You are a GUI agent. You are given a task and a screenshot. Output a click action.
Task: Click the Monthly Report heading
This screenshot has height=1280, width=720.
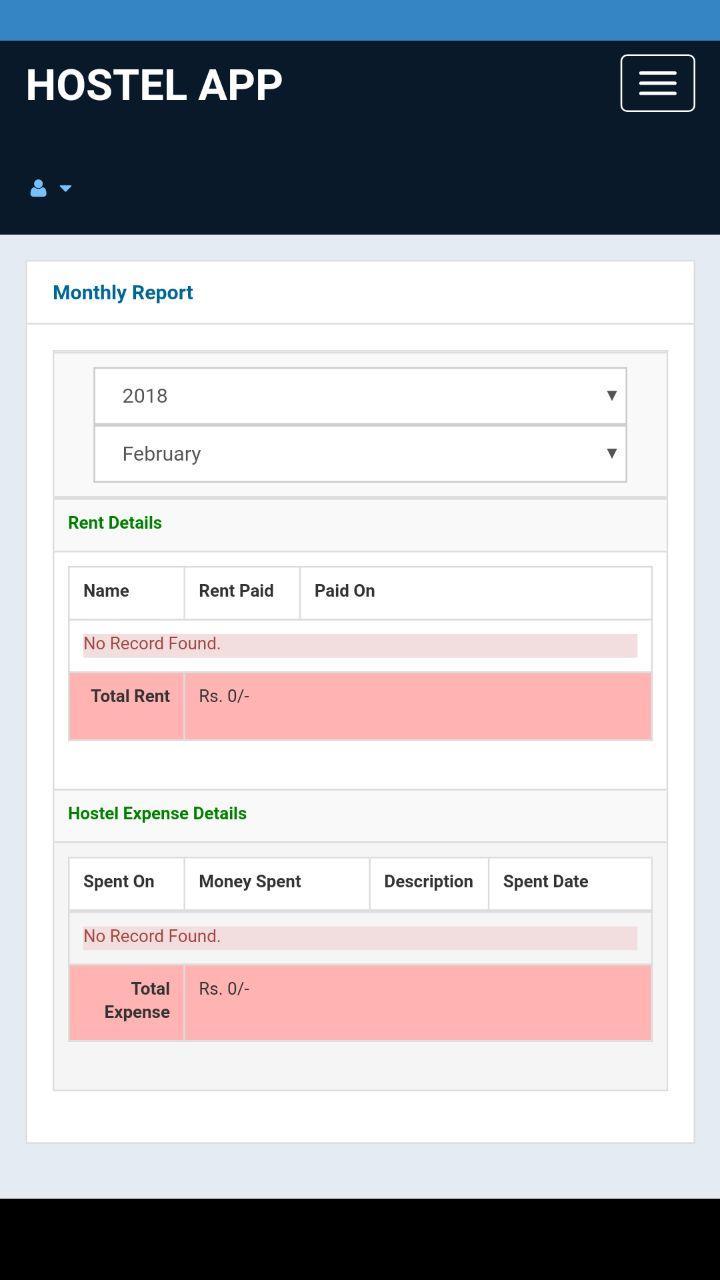tap(123, 292)
